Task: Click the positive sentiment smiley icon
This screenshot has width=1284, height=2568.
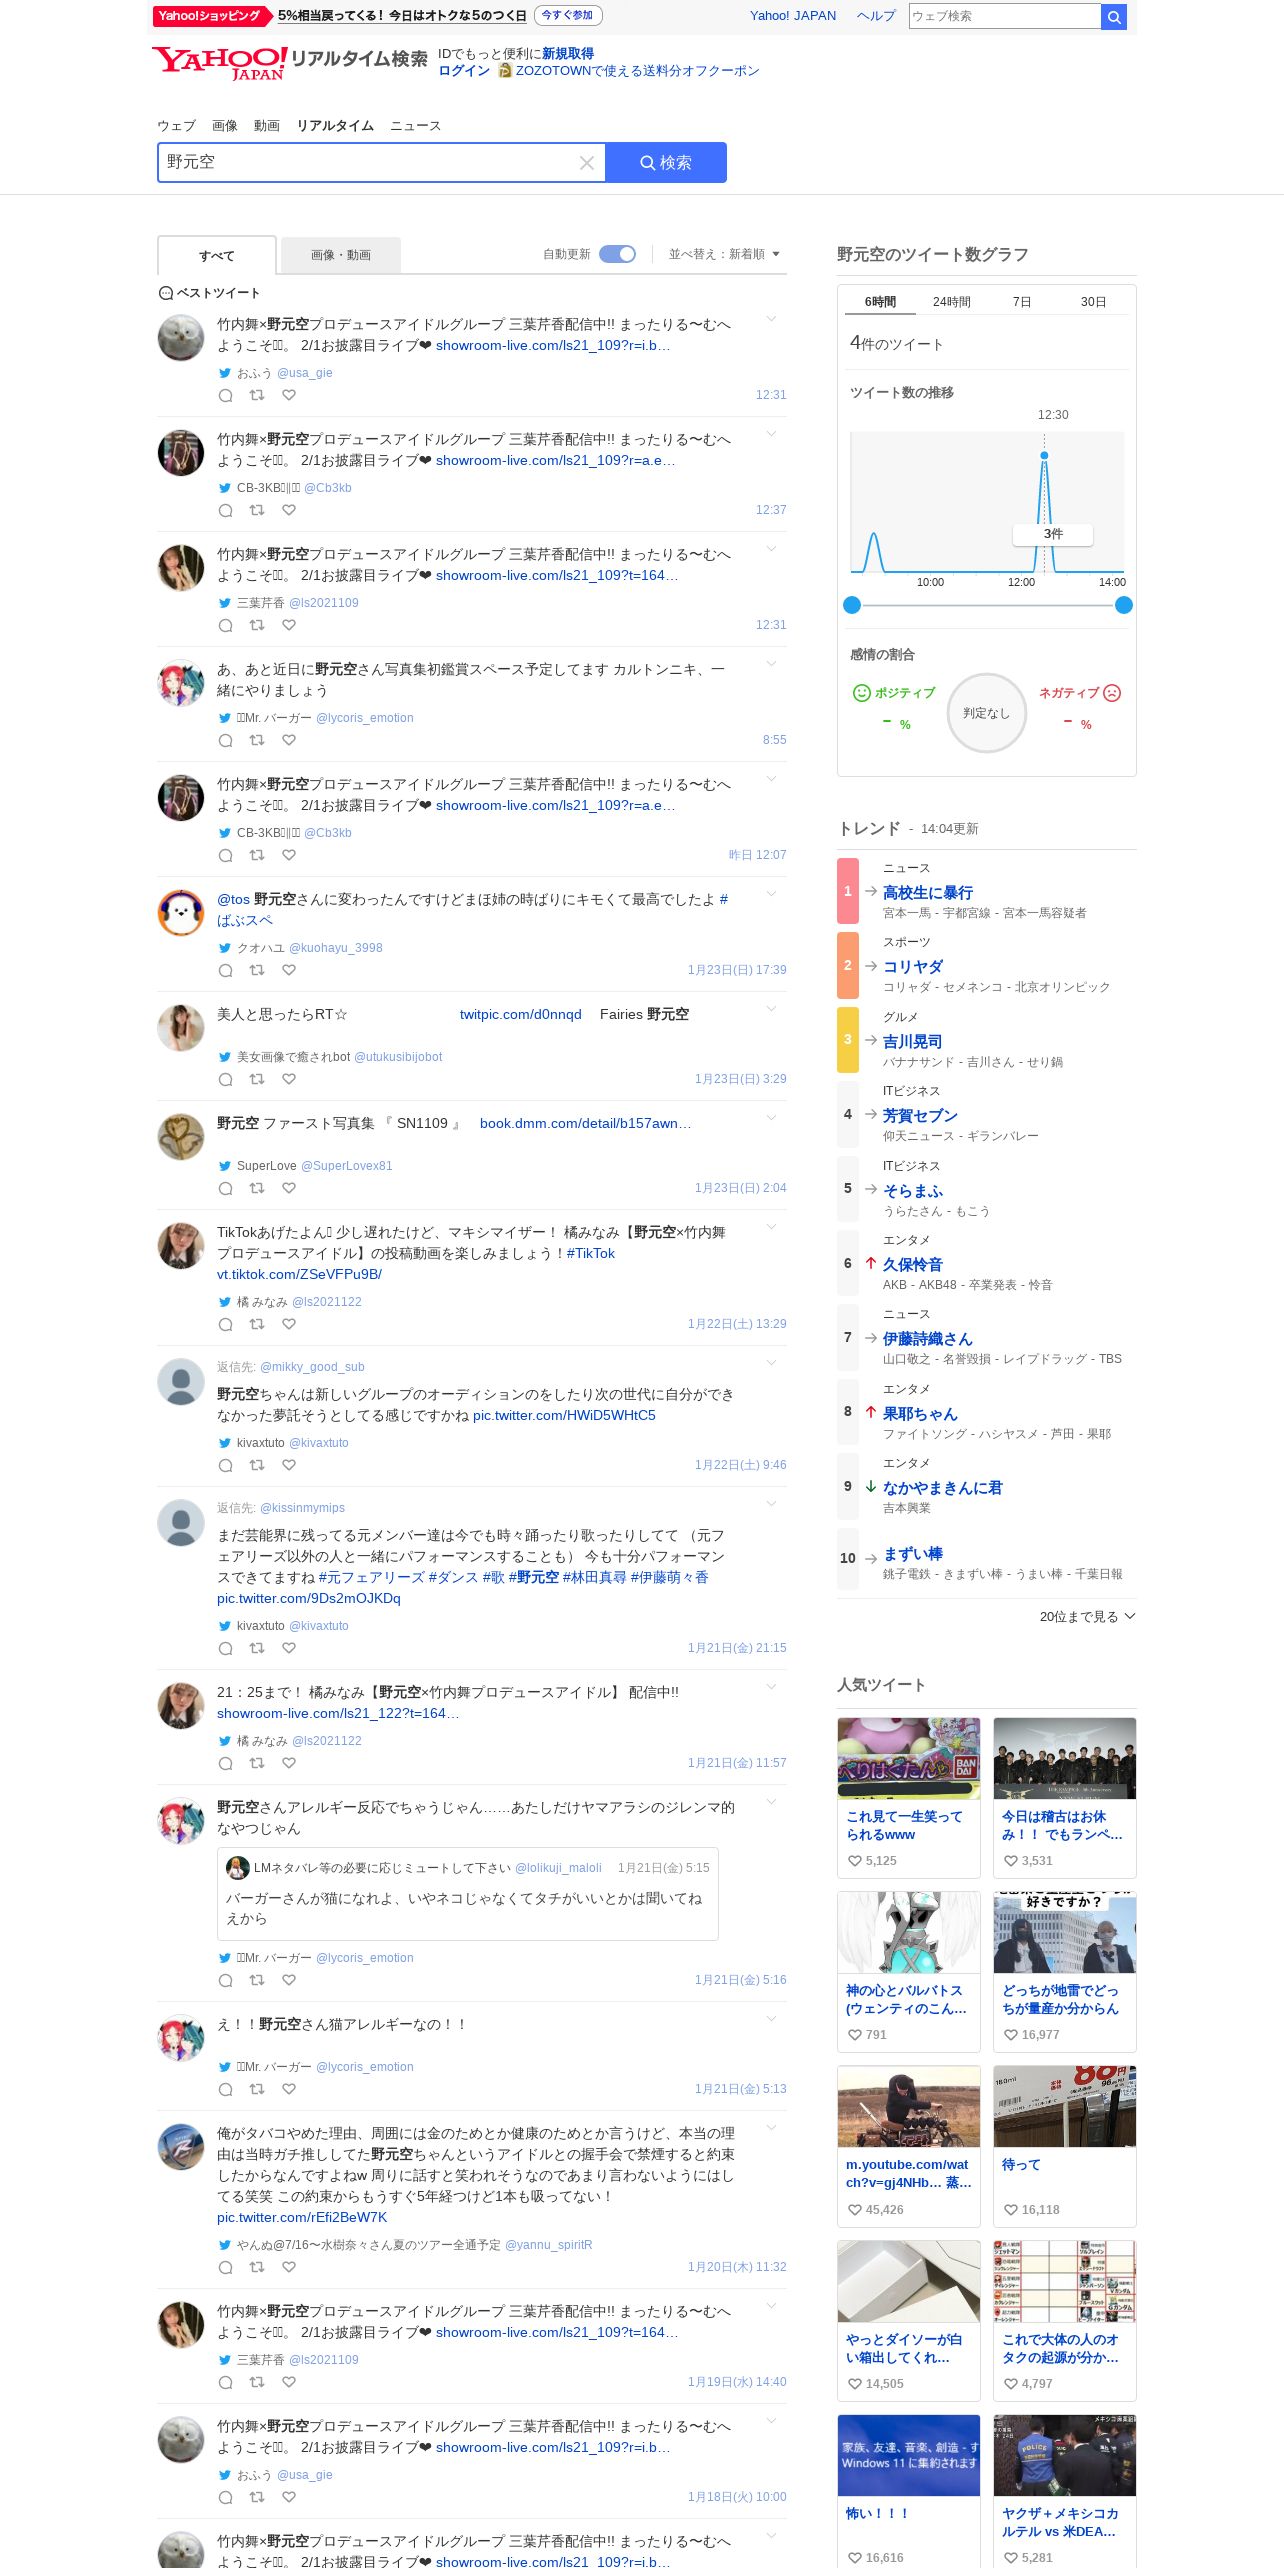Action: [x=861, y=693]
